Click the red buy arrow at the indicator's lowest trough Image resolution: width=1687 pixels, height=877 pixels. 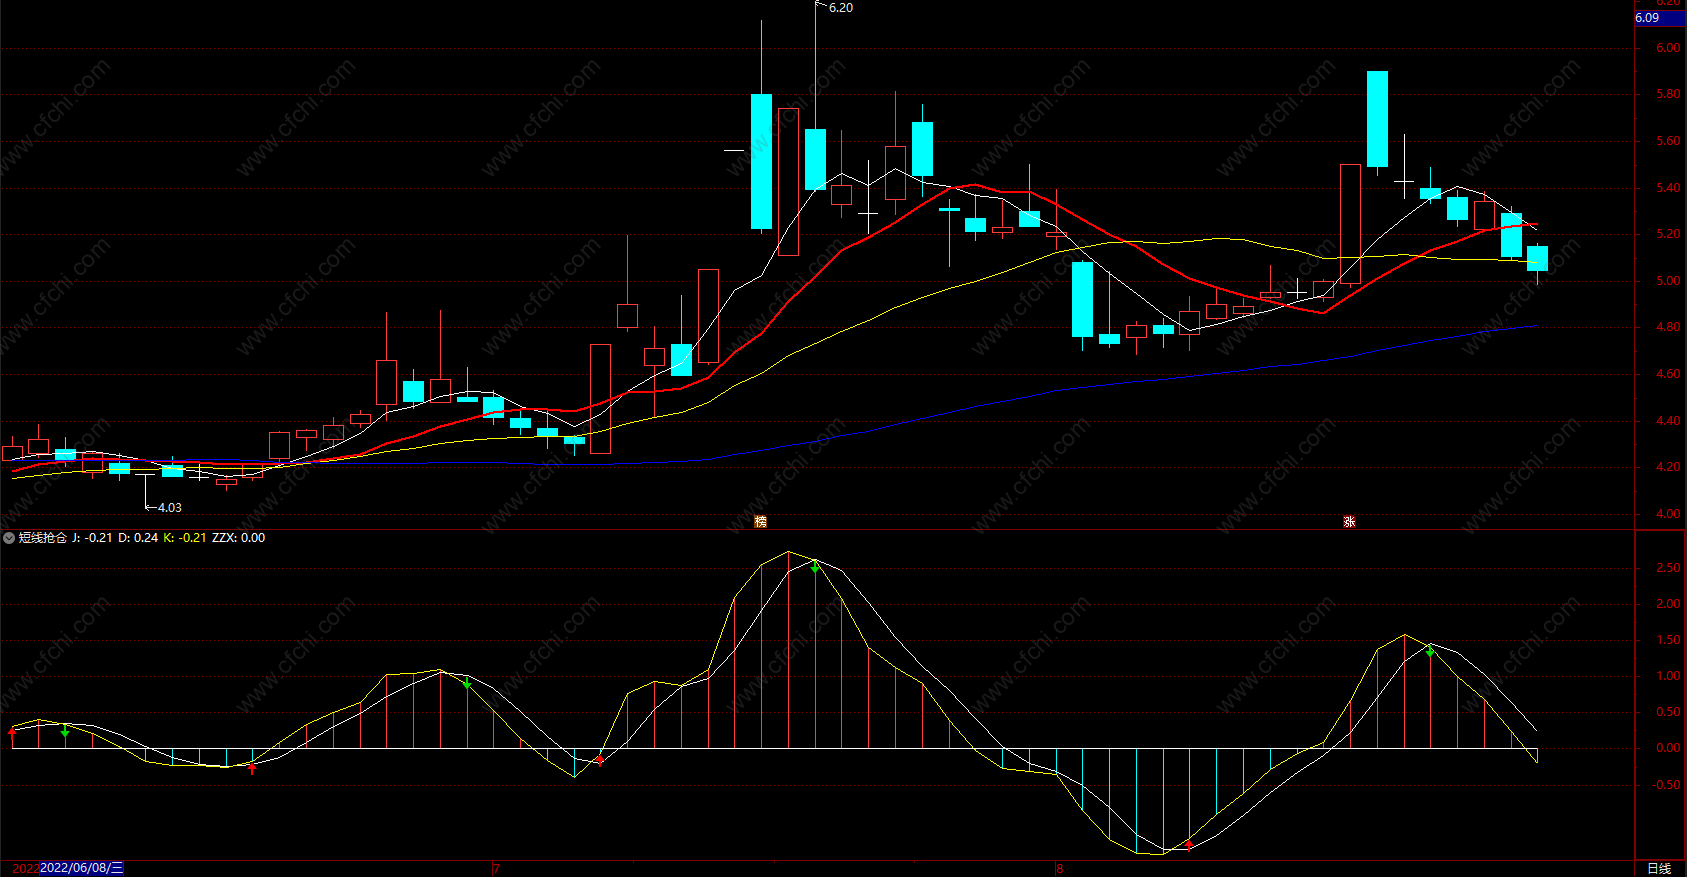[x=1189, y=845]
